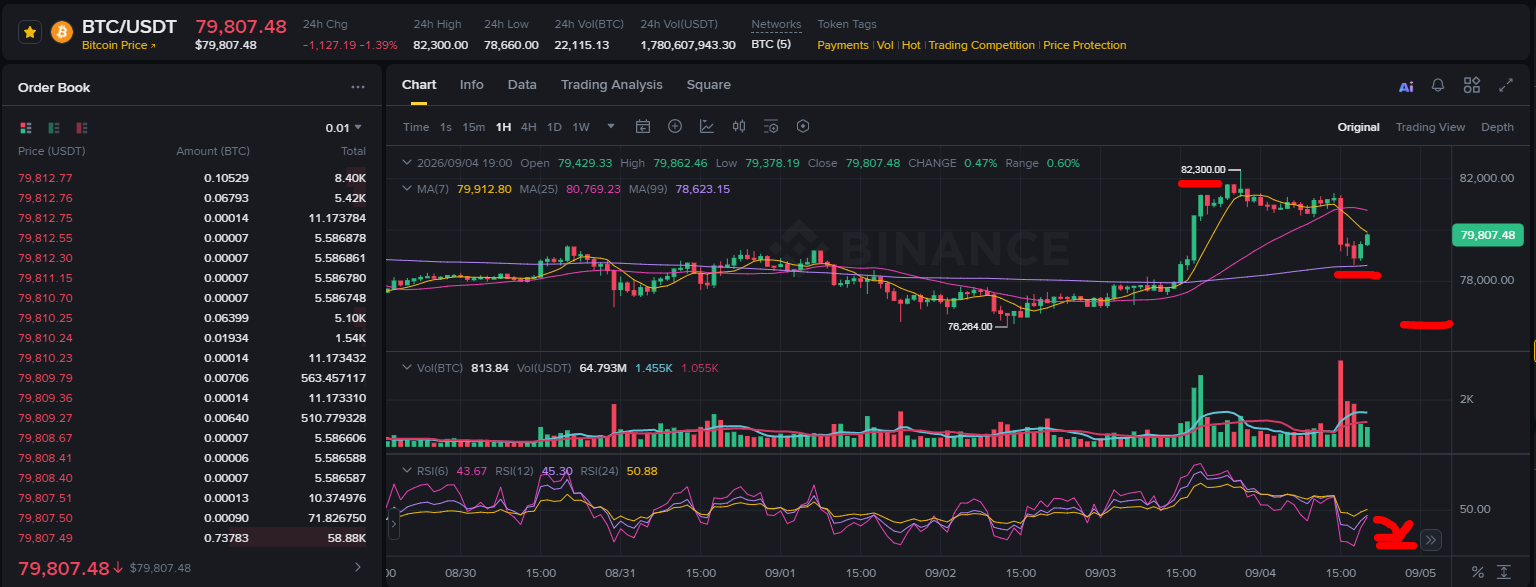Switch chart interval to 1W

point(581,127)
